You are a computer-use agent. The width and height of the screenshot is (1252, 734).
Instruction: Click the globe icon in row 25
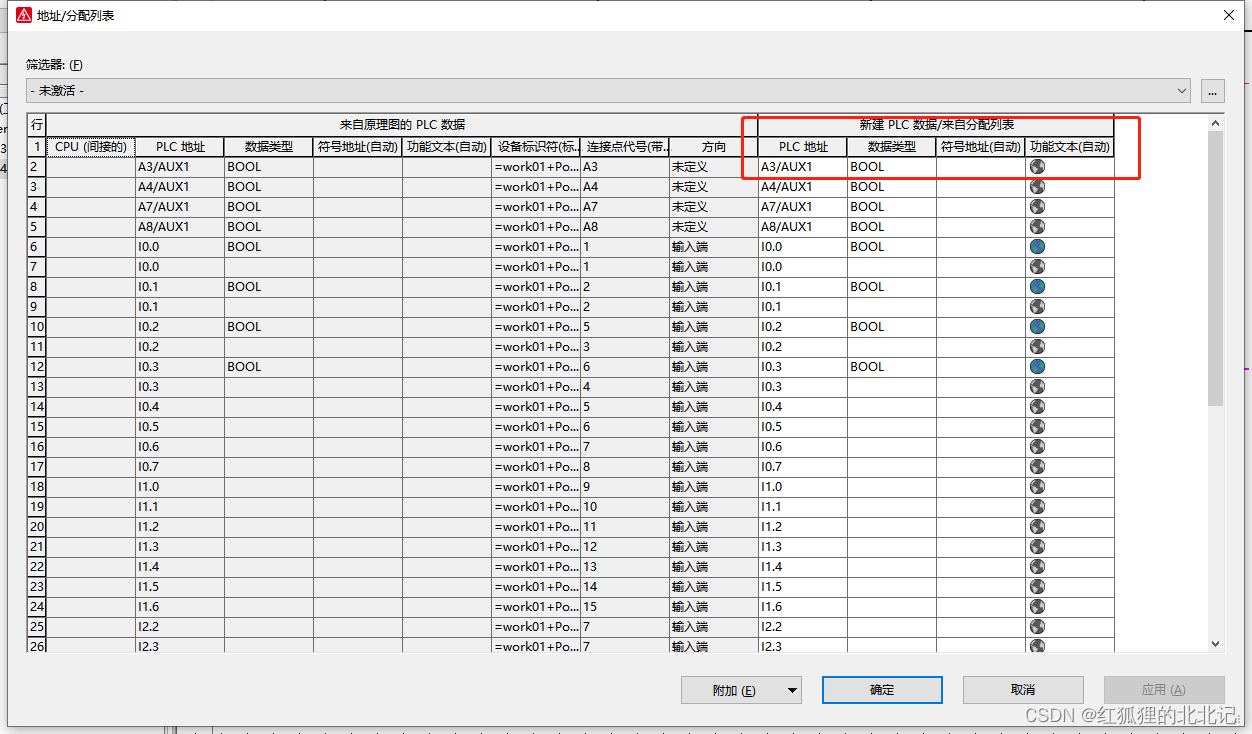tap(1037, 627)
